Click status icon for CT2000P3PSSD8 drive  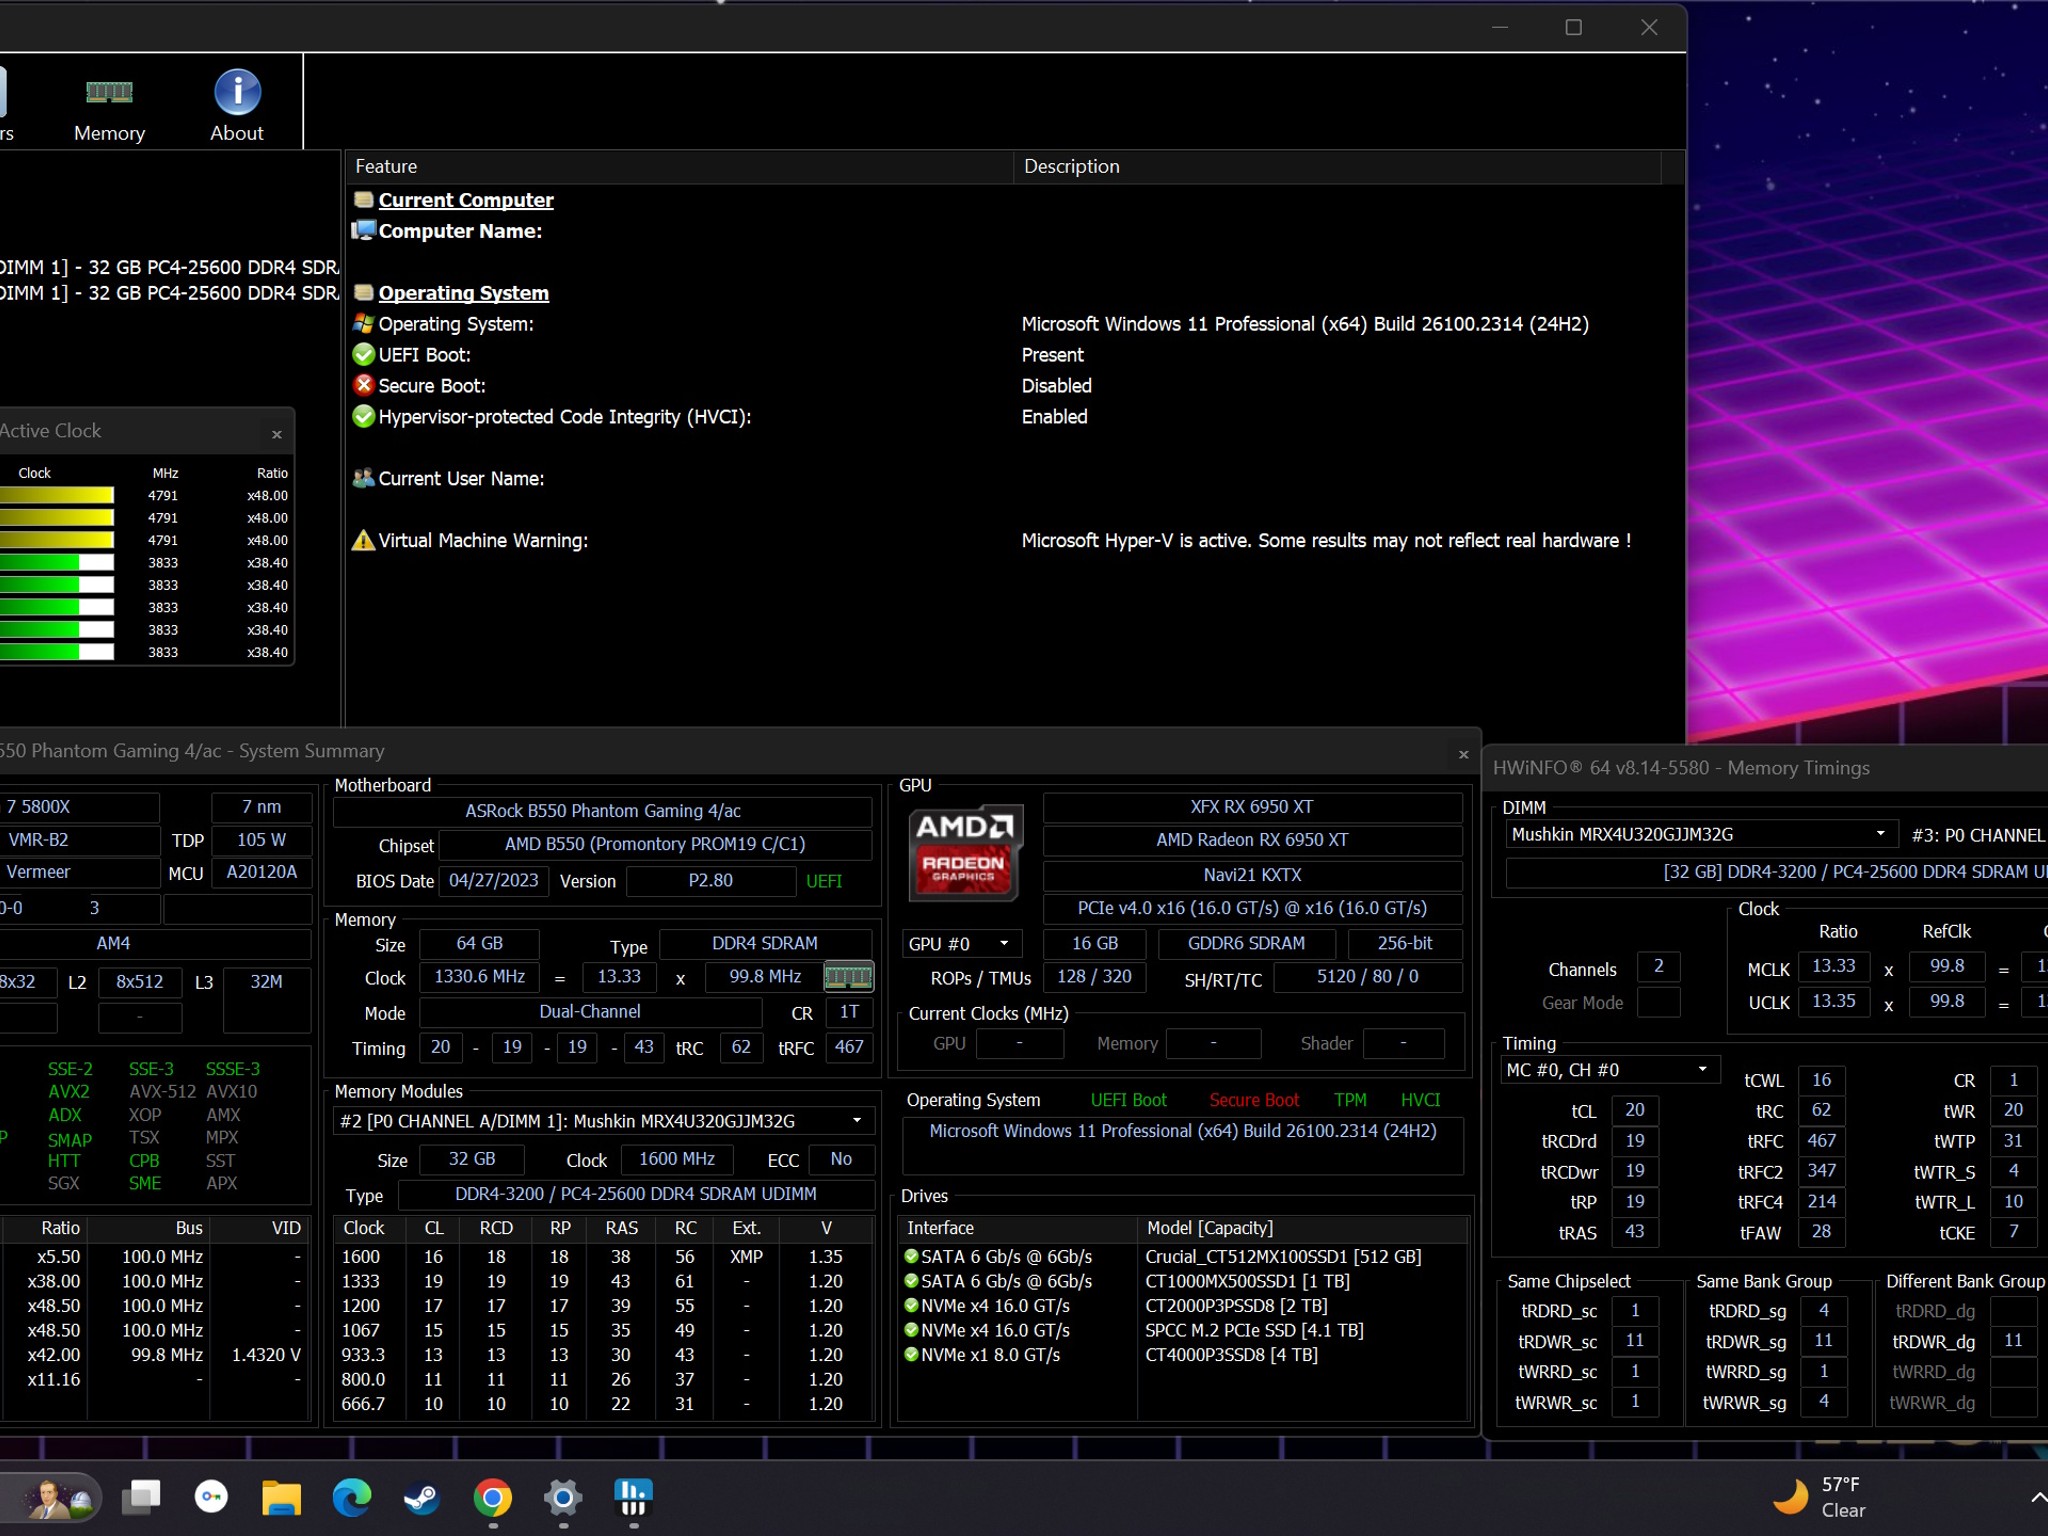[911, 1305]
